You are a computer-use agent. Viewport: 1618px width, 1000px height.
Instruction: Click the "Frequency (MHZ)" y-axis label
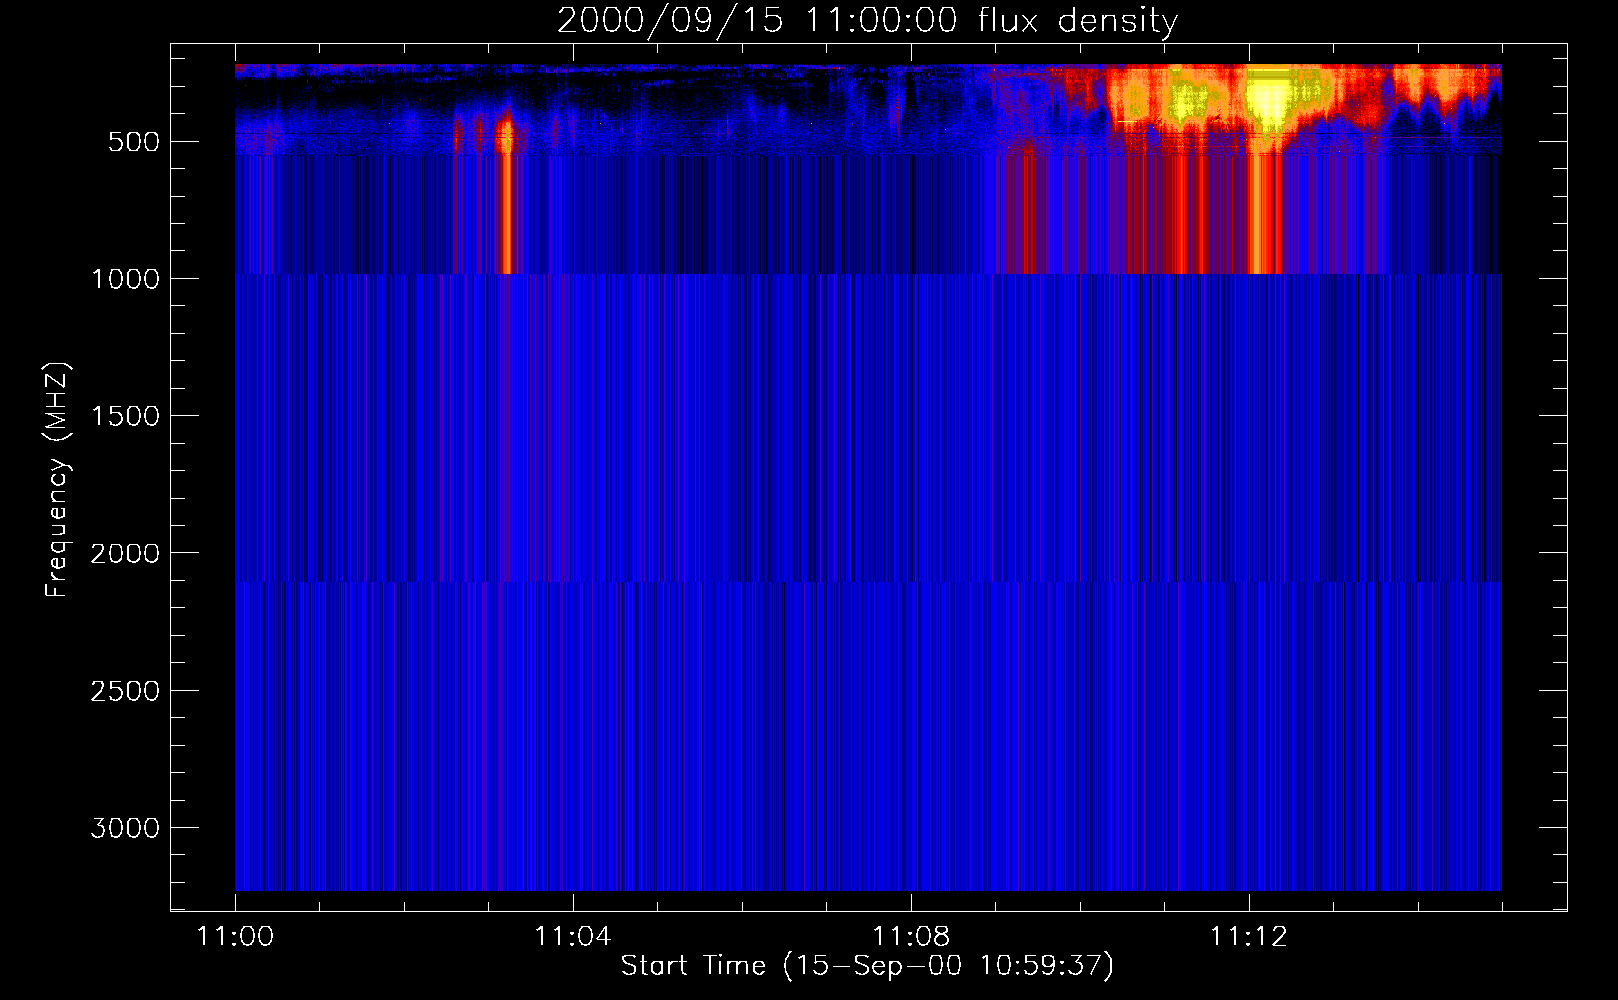[58, 480]
